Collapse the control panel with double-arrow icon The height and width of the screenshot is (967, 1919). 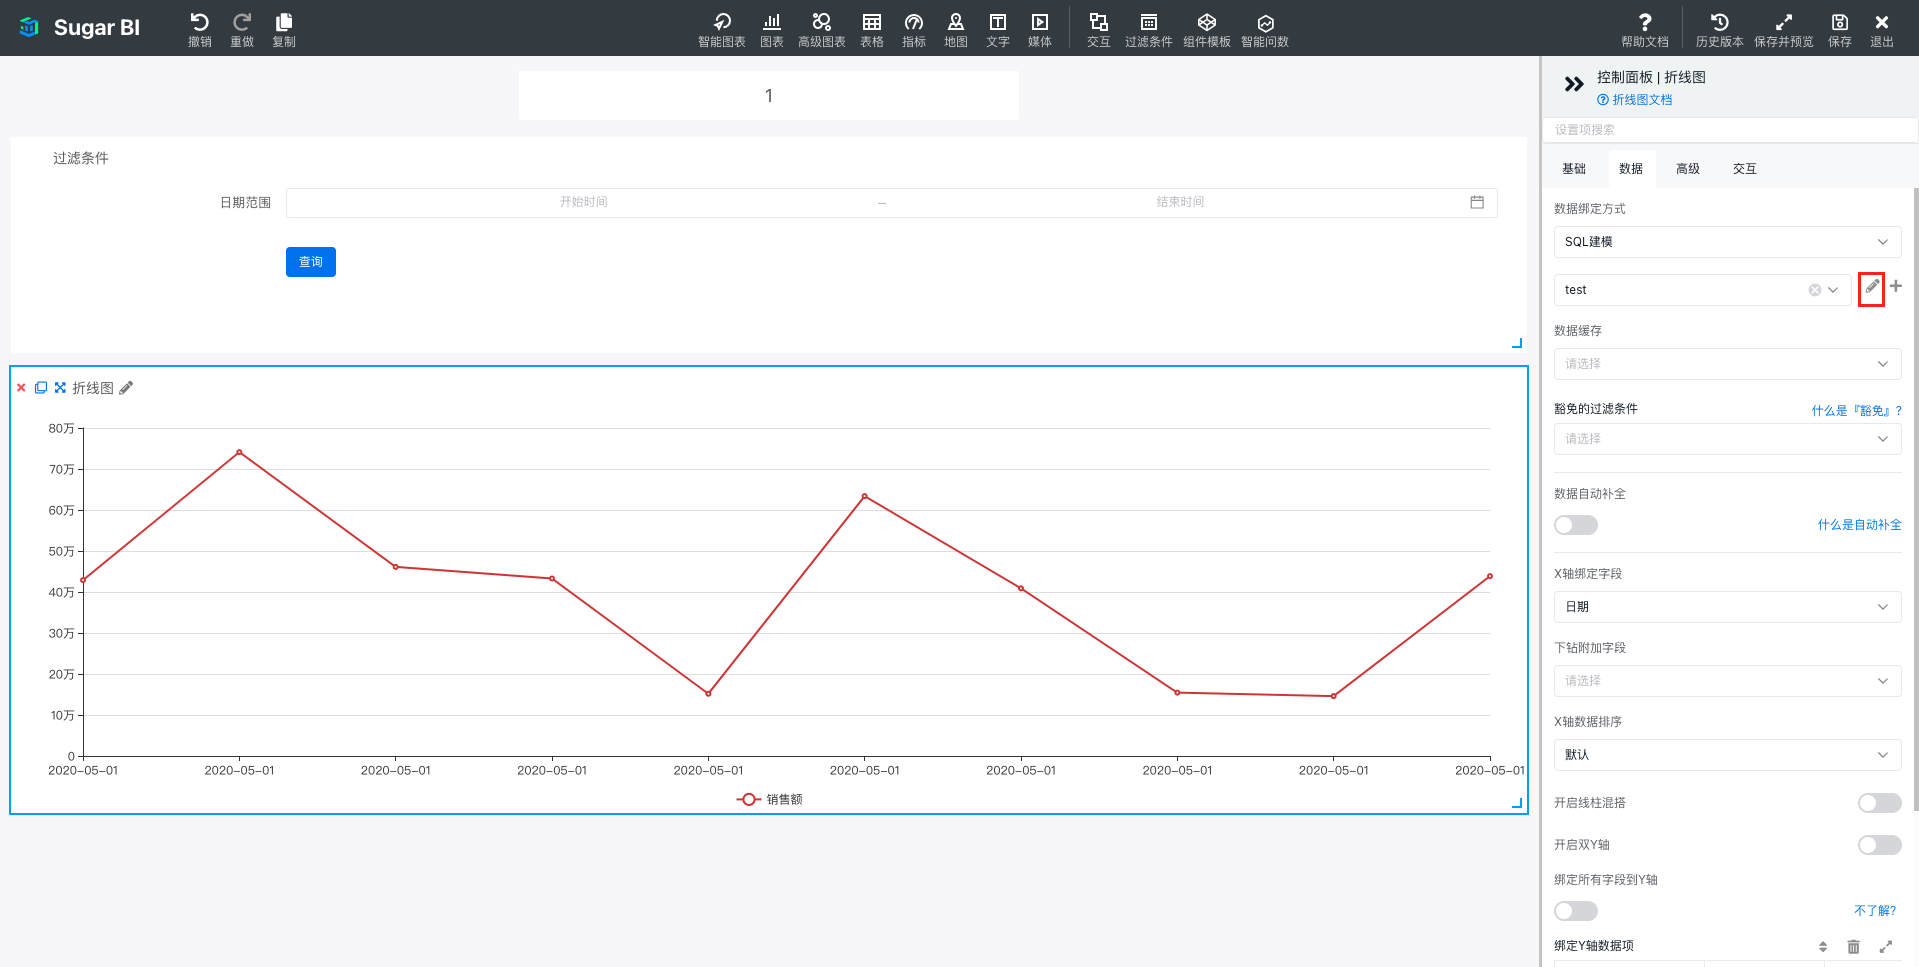pos(1573,84)
